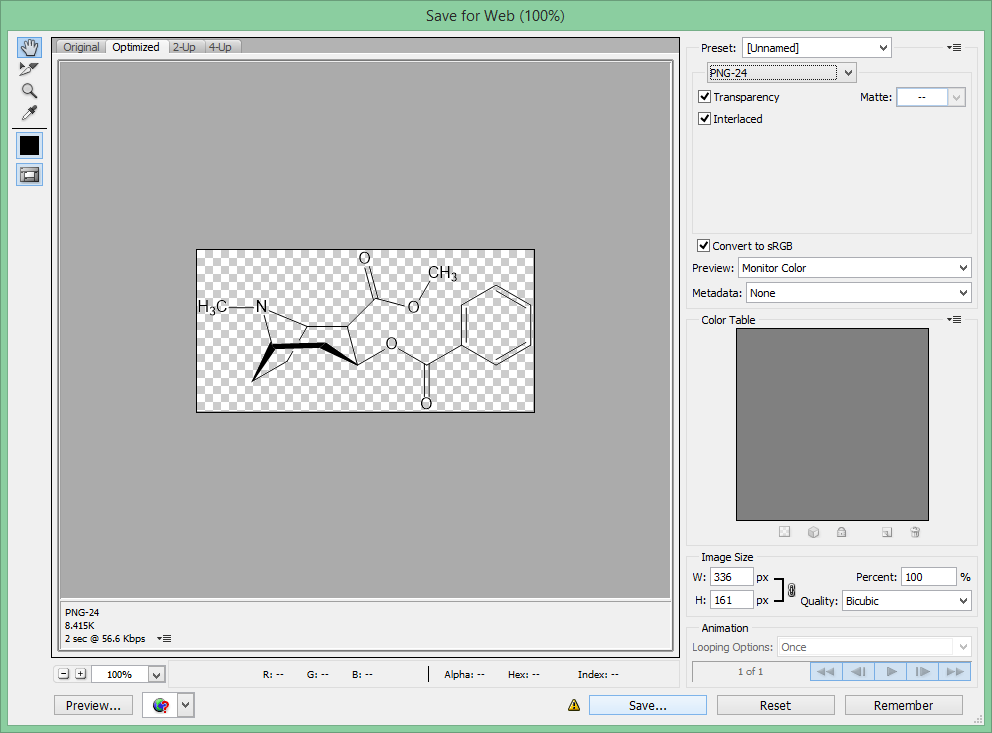
Task: Open the Optimize panel menu icon
Action: 954,47
